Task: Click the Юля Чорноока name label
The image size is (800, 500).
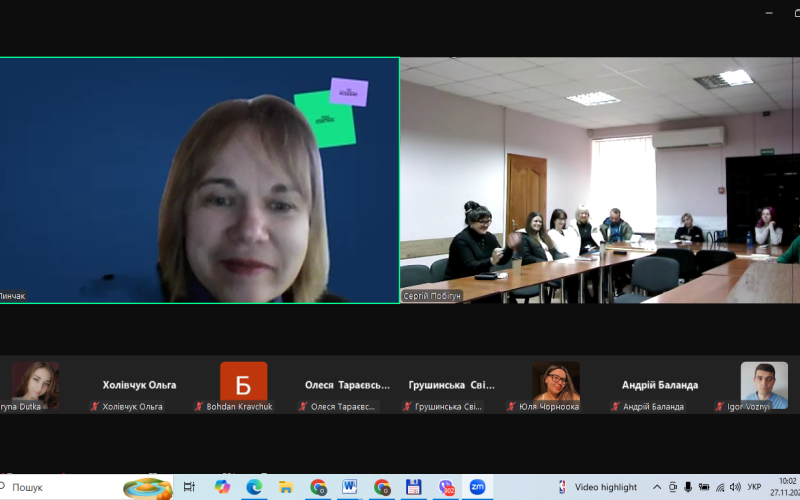Action: pyautogui.click(x=549, y=407)
